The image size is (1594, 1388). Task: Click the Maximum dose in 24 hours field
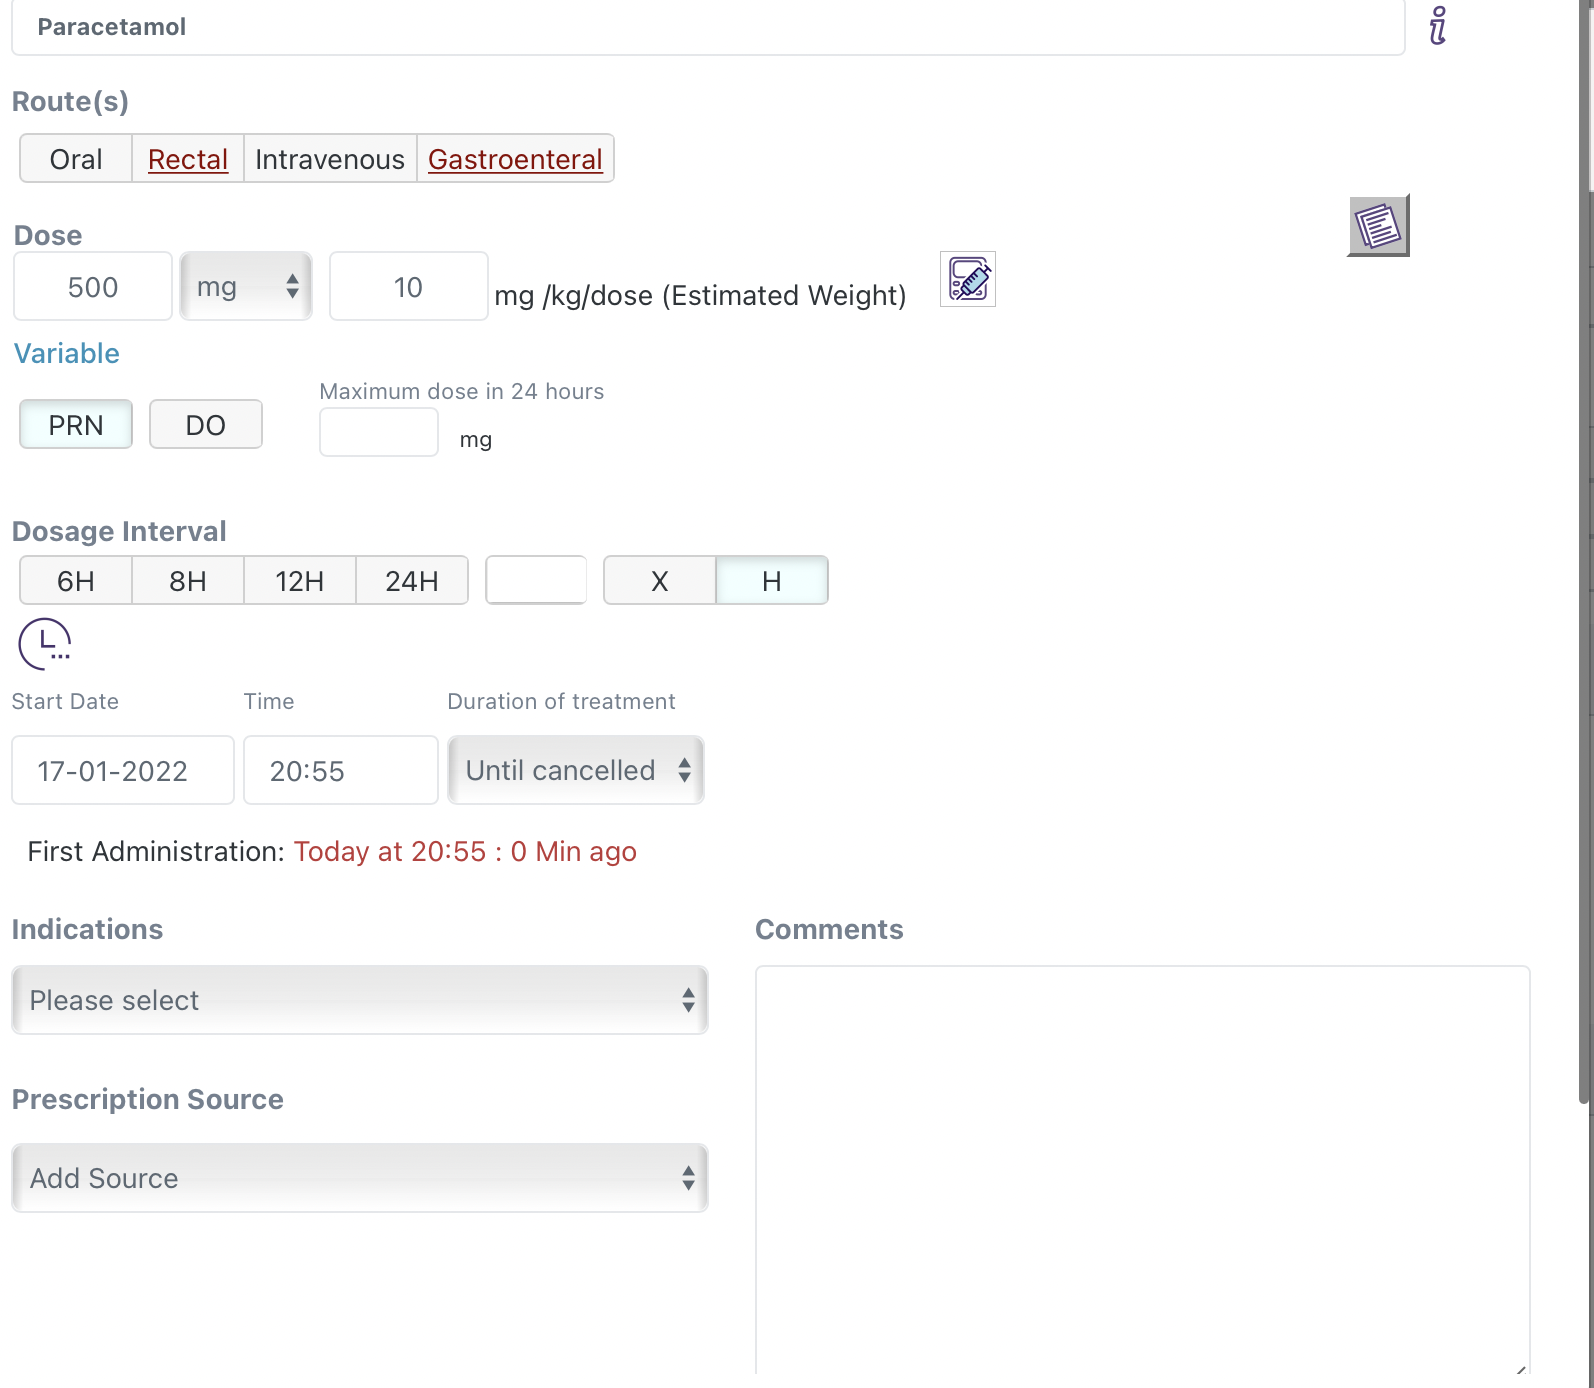point(378,433)
